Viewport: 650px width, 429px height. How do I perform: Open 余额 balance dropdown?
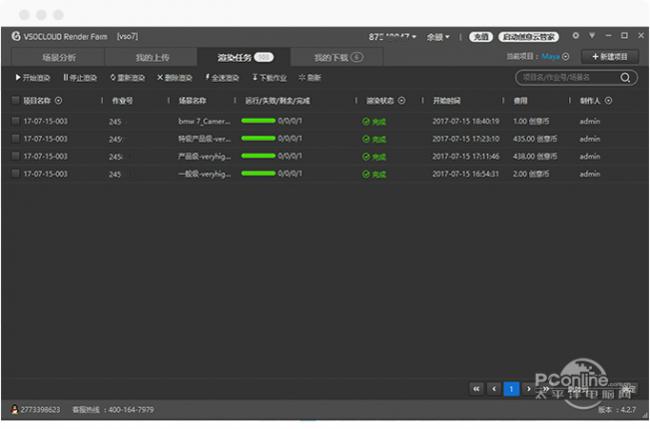point(438,36)
